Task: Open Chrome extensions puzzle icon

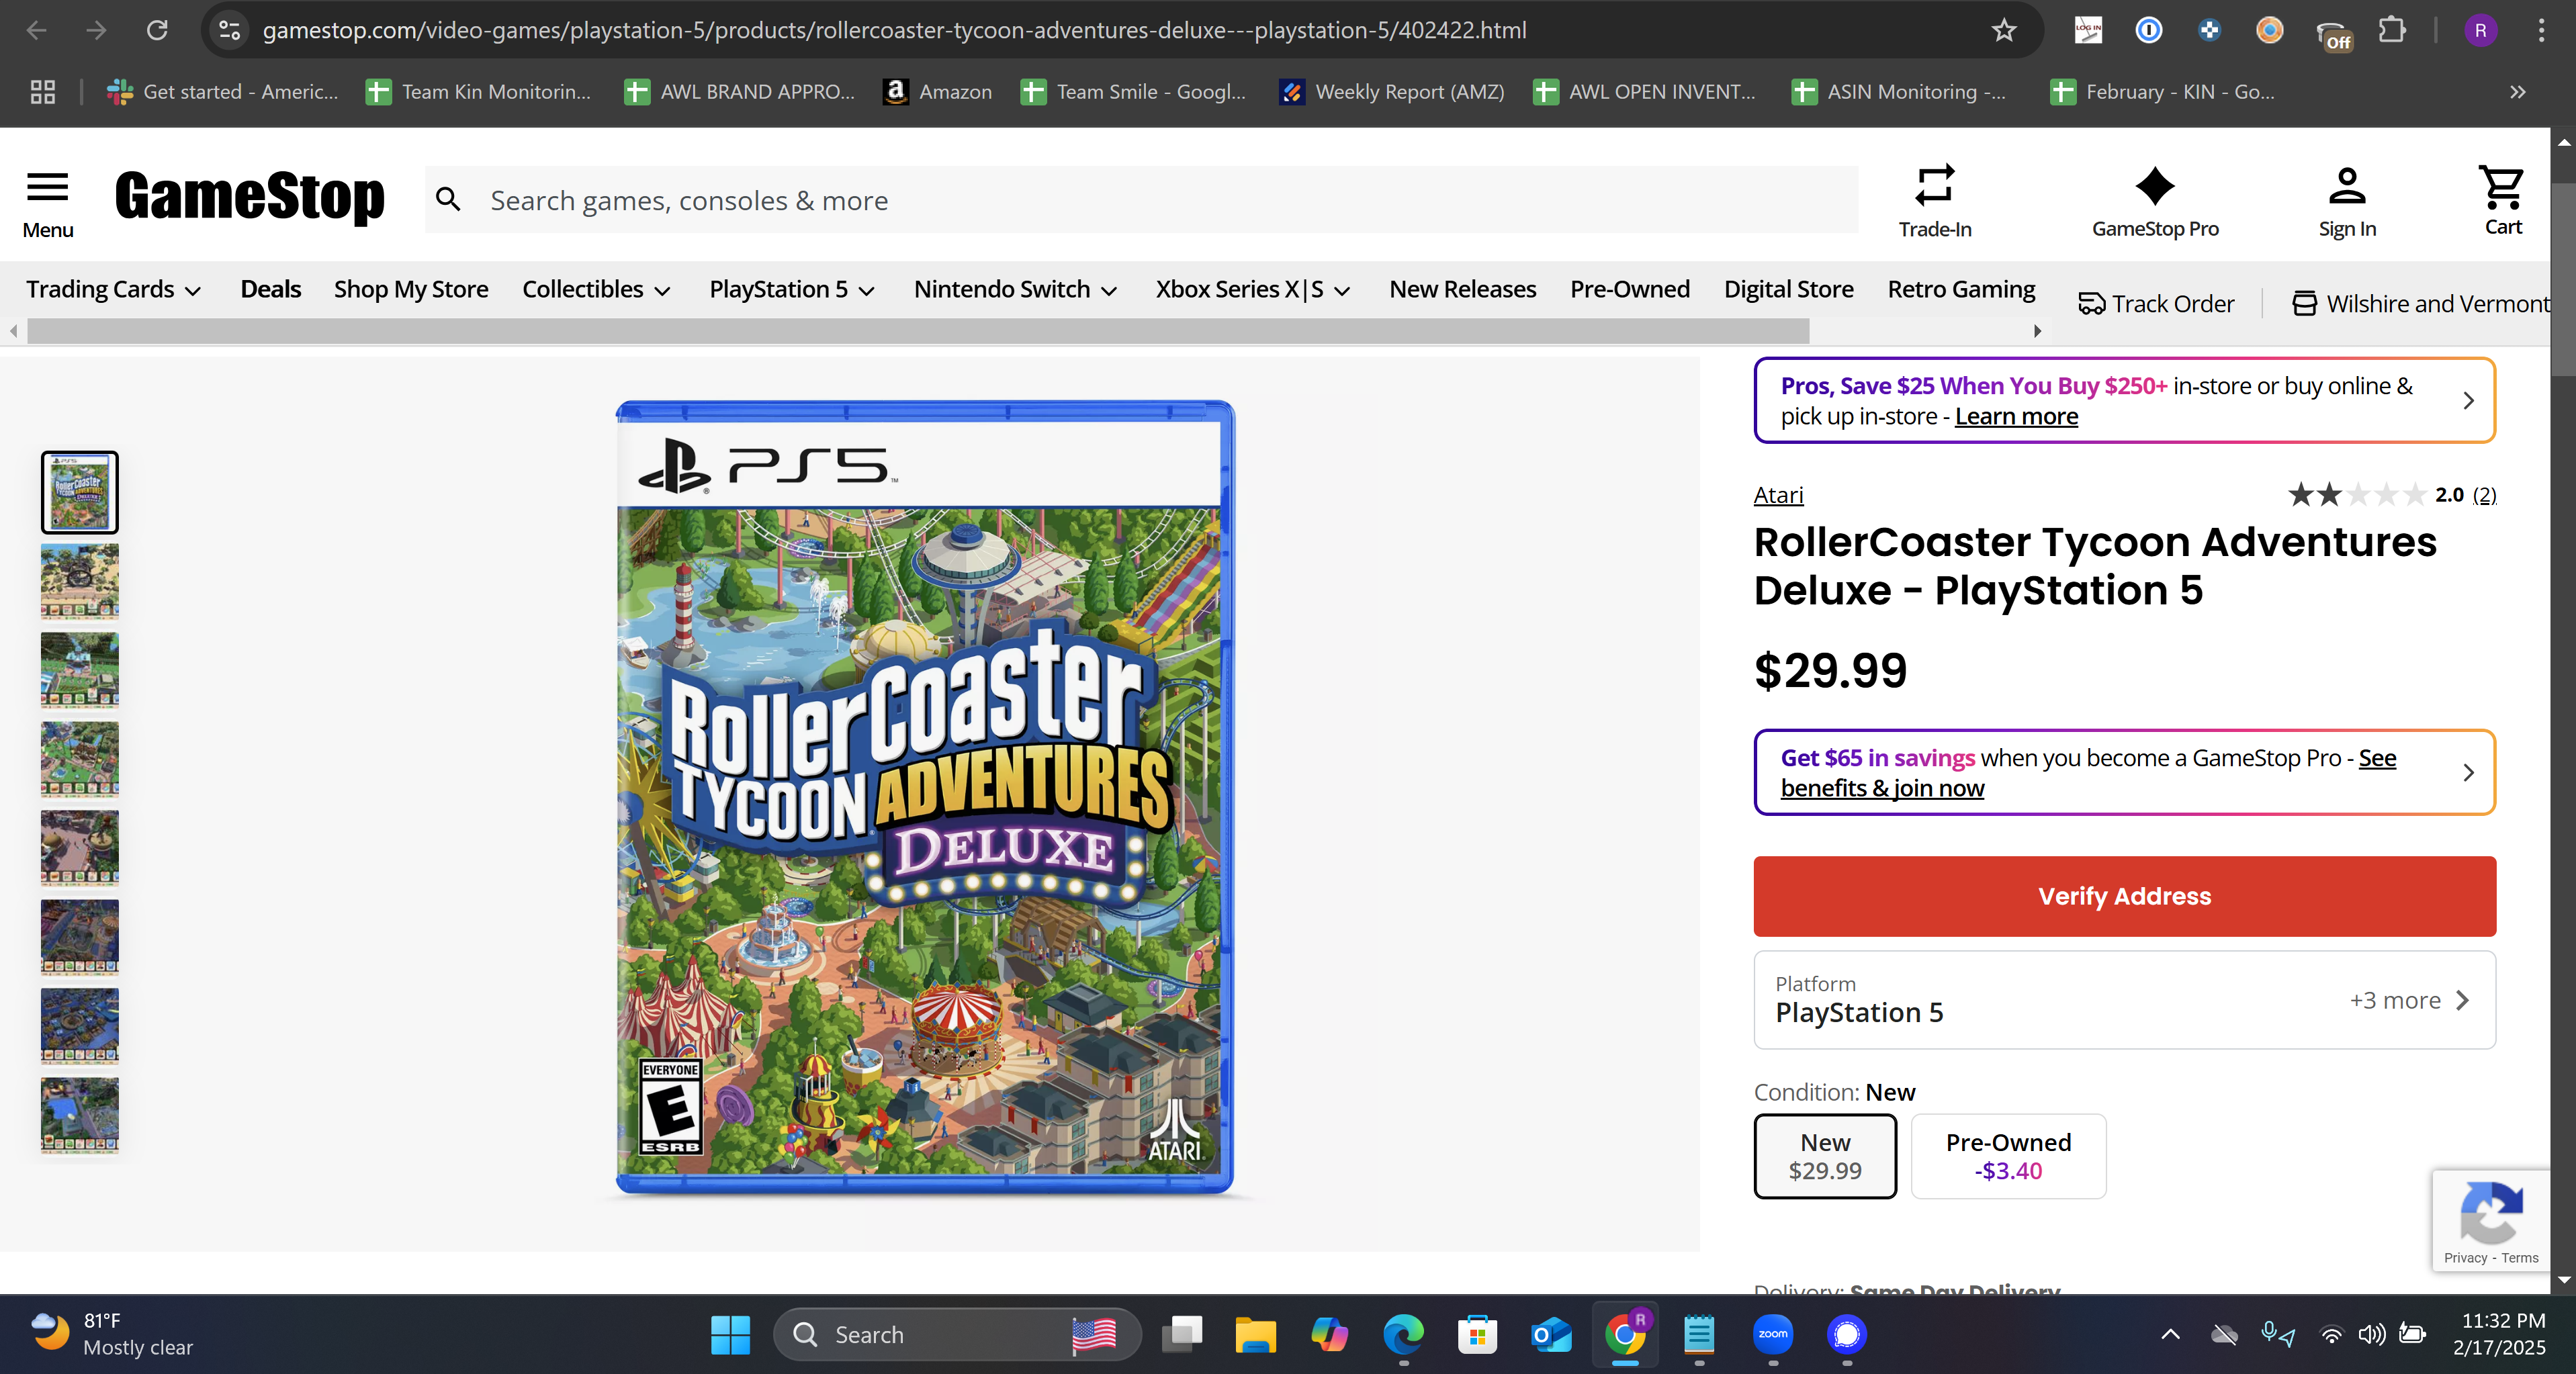Action: 2391,30
